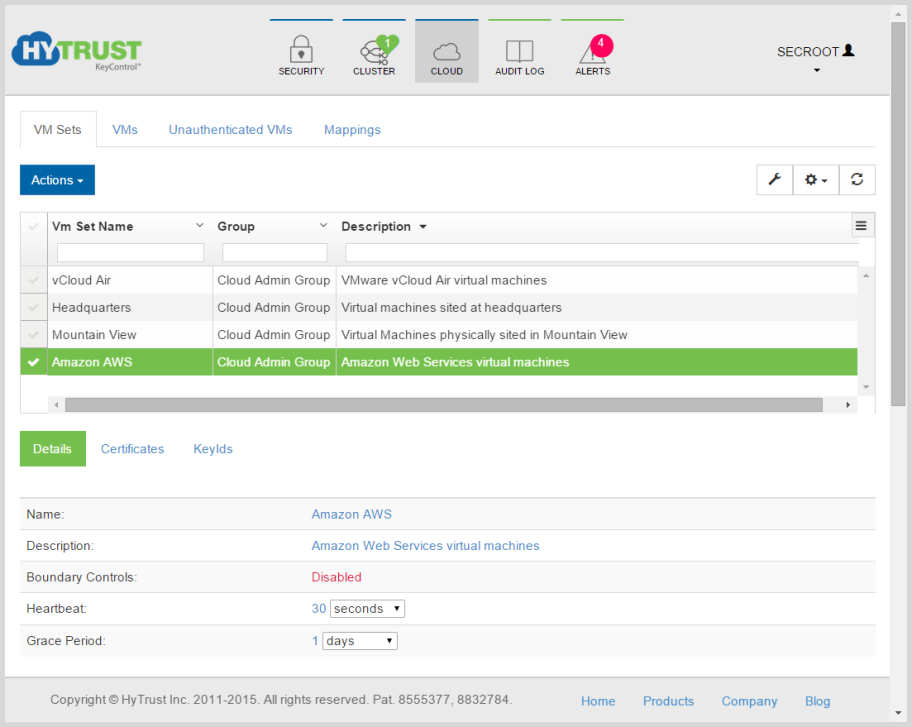Click the page vertical scrollbar thumb
This screenshot has width=912, height=727.
[898, 214]
